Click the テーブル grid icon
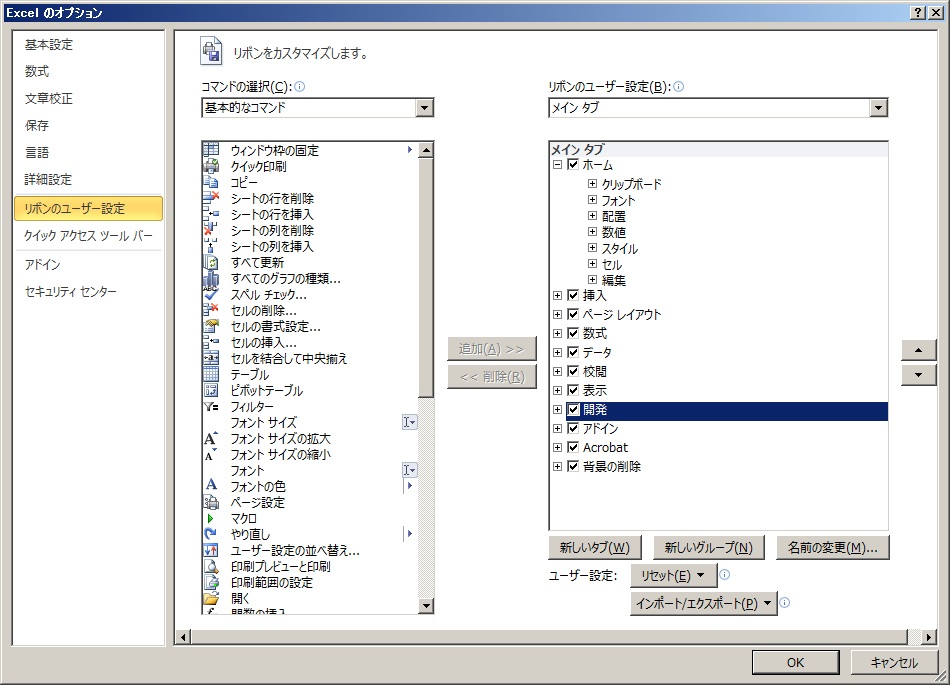 coord(211,374)
